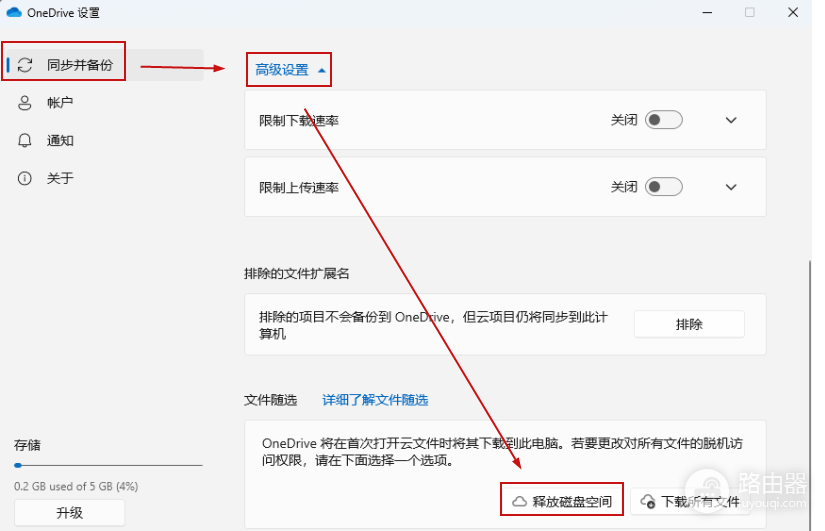Click the vertical scrollbar of settings pane
Screen dimensions: 825x531
coord(810,395)
